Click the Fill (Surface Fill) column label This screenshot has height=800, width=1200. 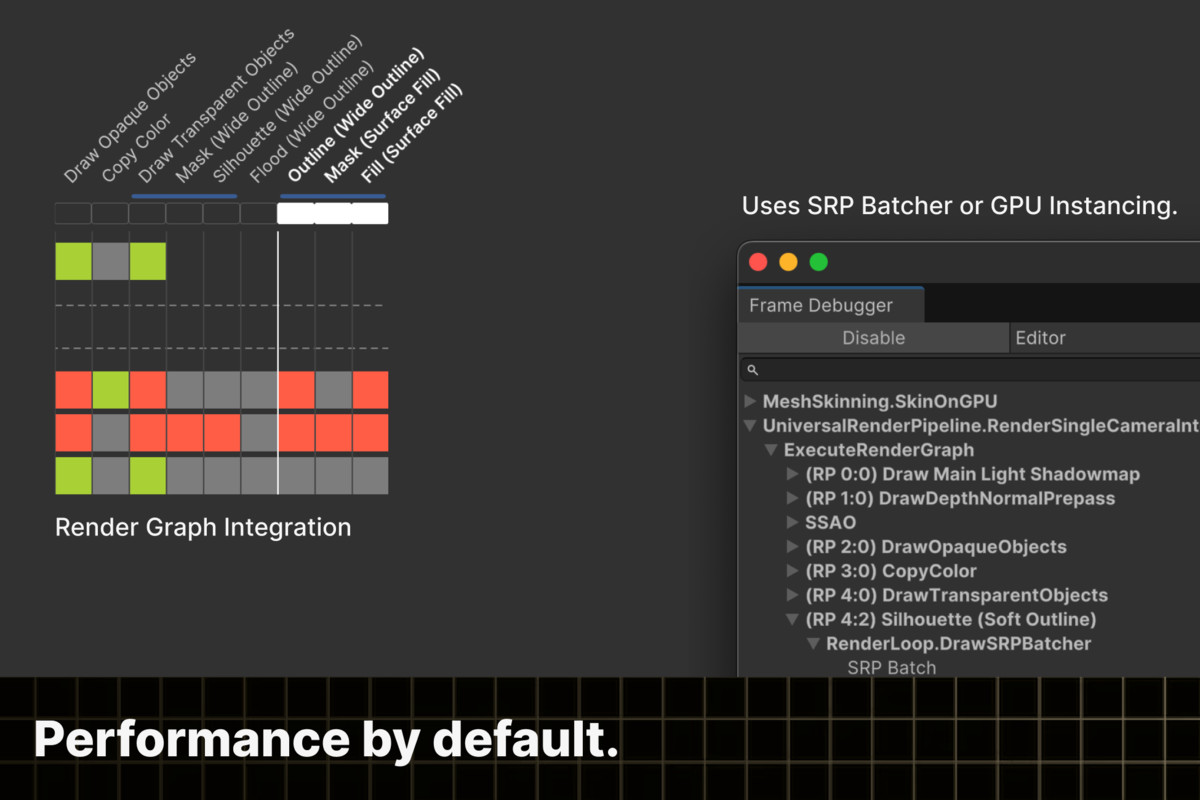[412, 134]
